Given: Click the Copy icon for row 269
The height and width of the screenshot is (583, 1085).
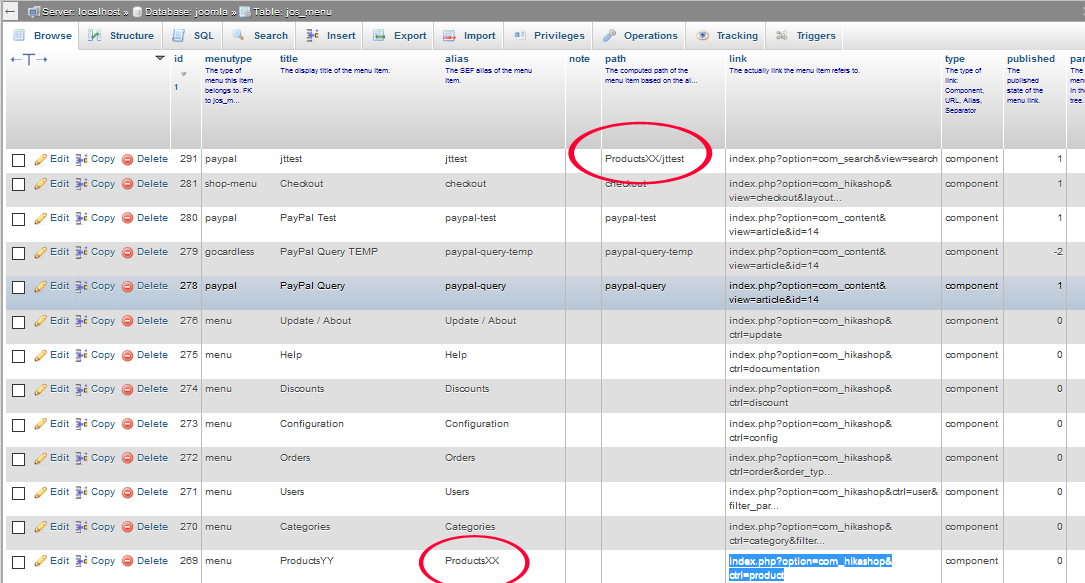Looking at the screenshot, I should [82, 561].
